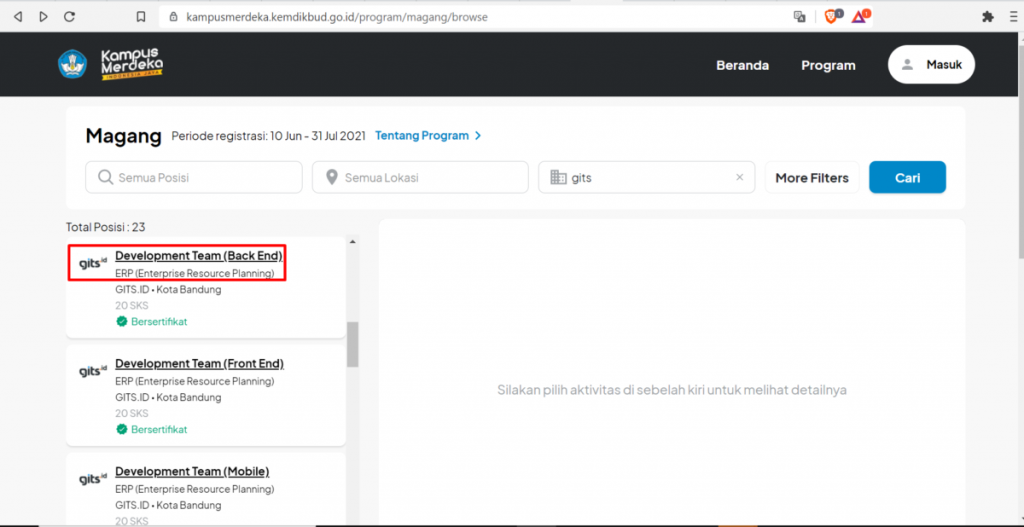Image resolution: width=1024 pixels, height=527 pixels.
Task: Click the Cari search button
Action: point(907,178)
